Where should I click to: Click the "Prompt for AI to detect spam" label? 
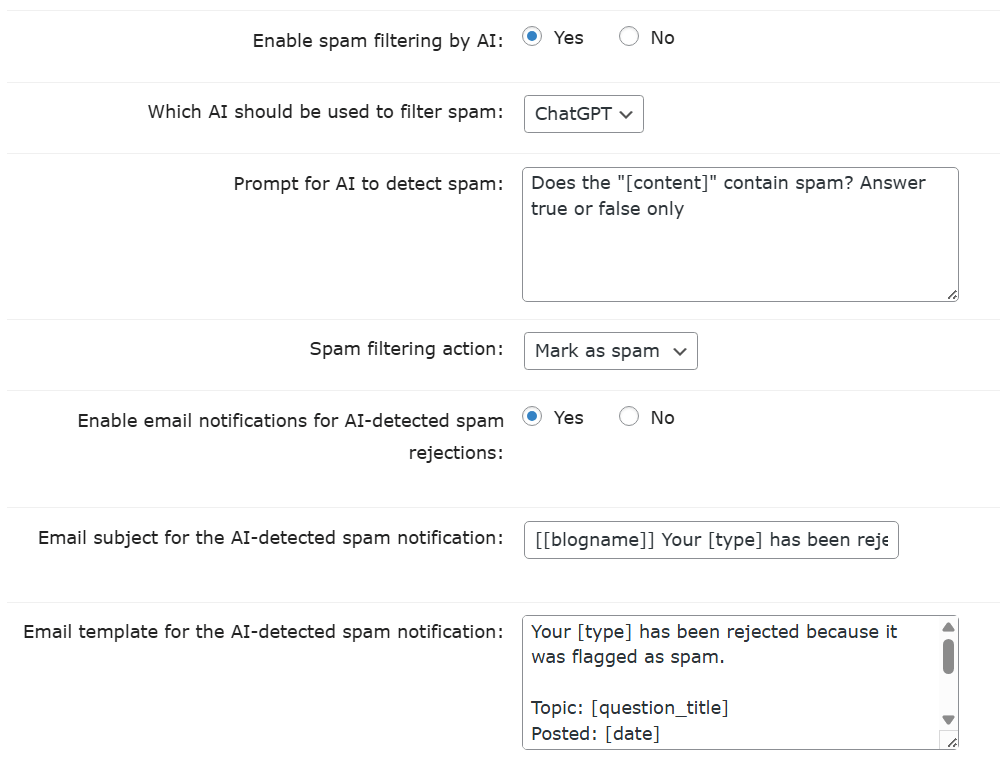[368, 184]
